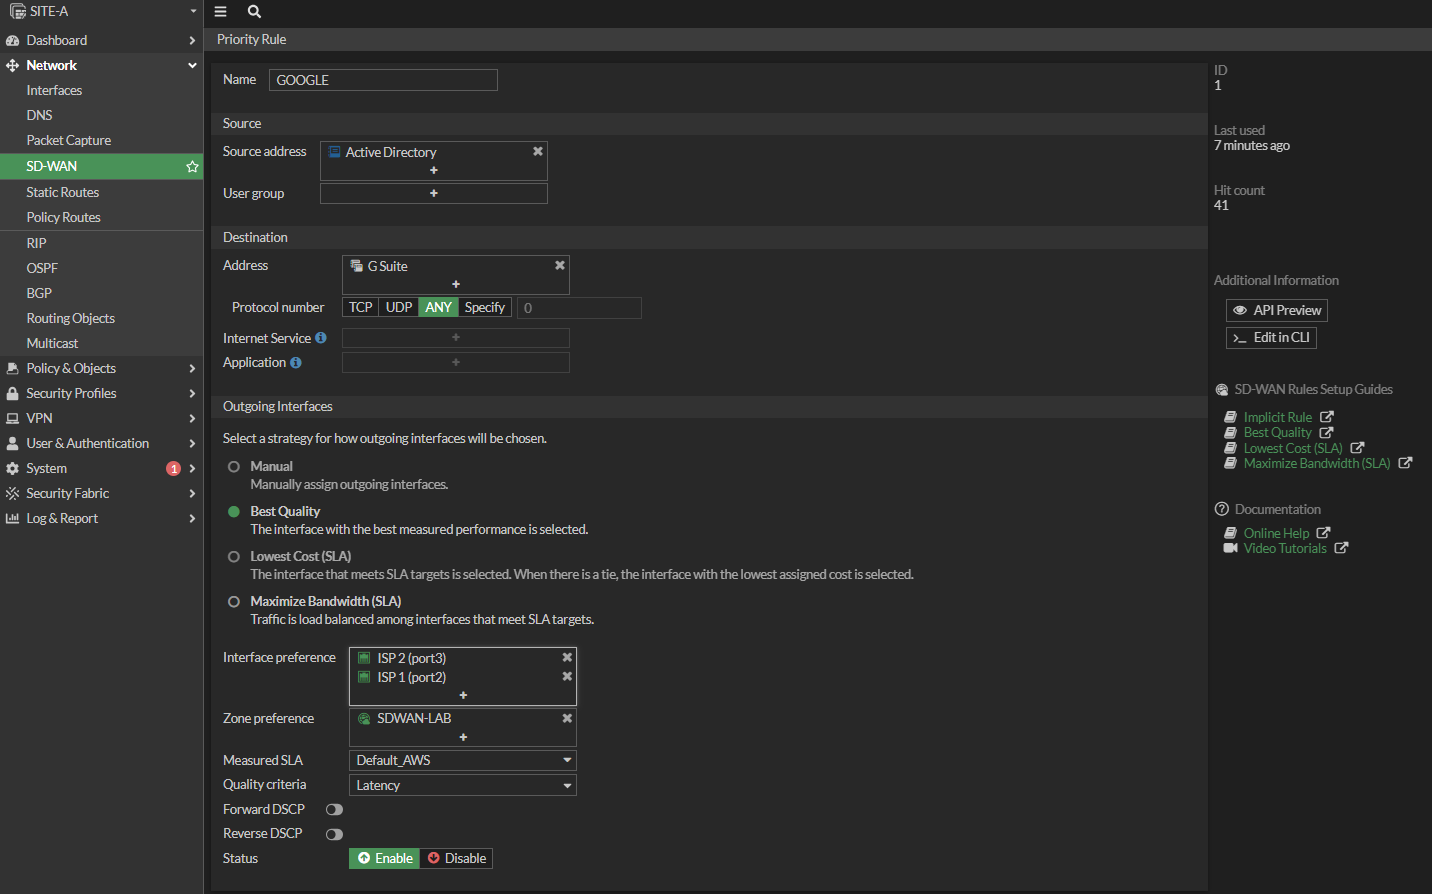
Task: Open Static Routes in the sidebar
Action: [x=63, y=192]
